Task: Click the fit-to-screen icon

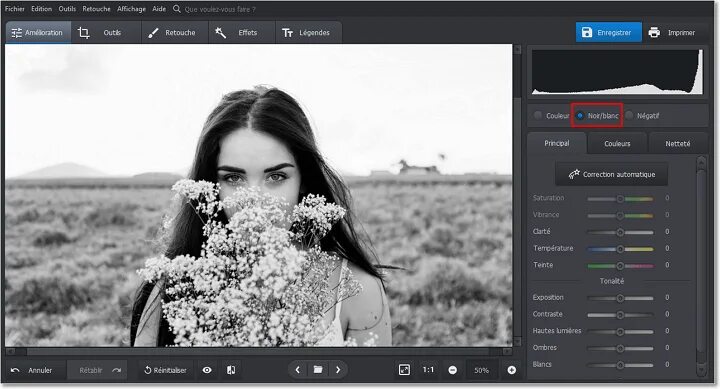Action: 404,370
